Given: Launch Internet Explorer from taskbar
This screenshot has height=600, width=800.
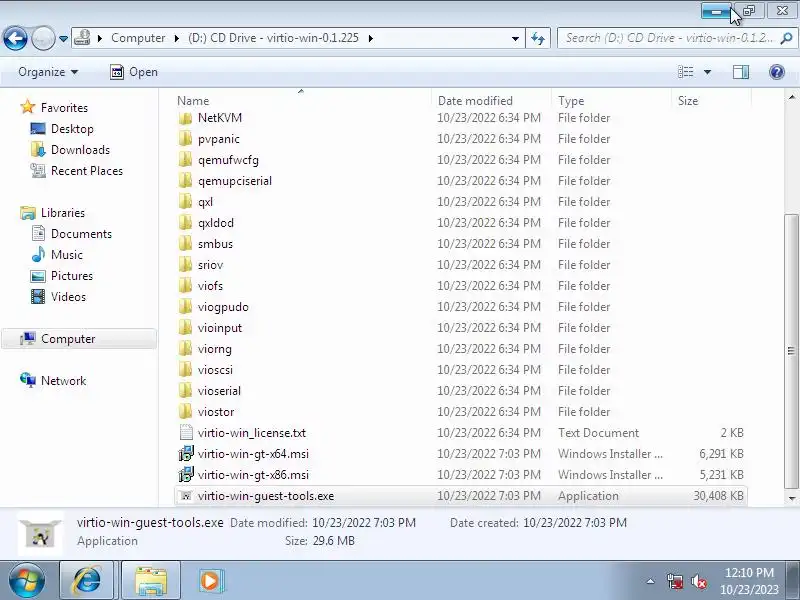Looking at the screenshot, I should click(88, 580).
